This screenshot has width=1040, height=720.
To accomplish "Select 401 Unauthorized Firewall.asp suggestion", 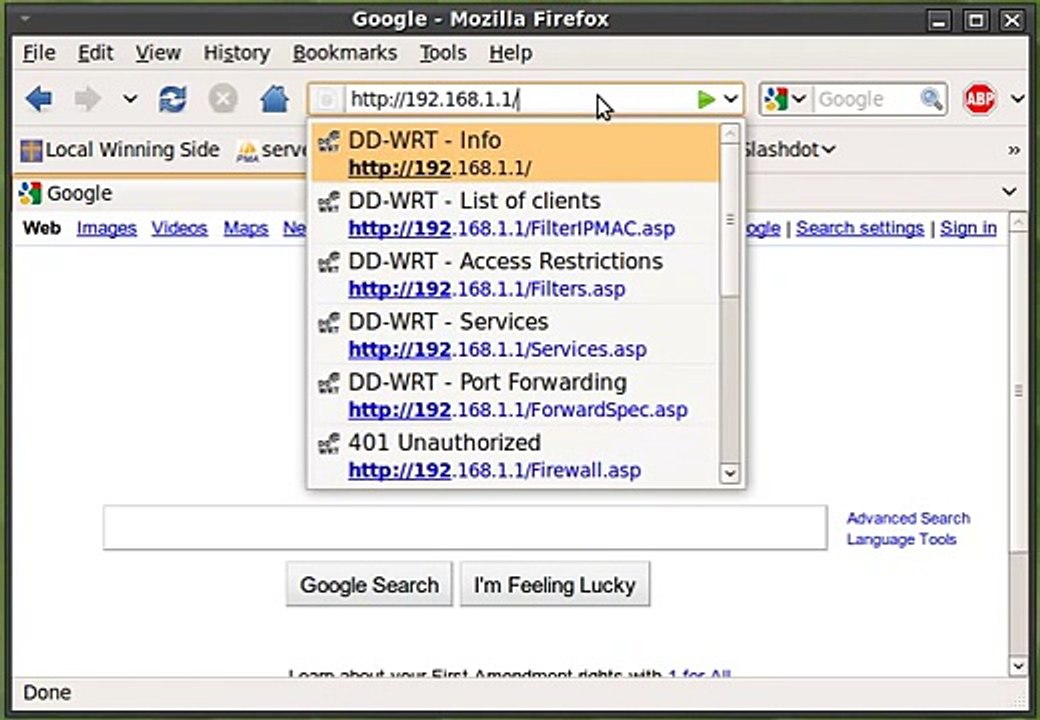I will (x=515, y=455).
